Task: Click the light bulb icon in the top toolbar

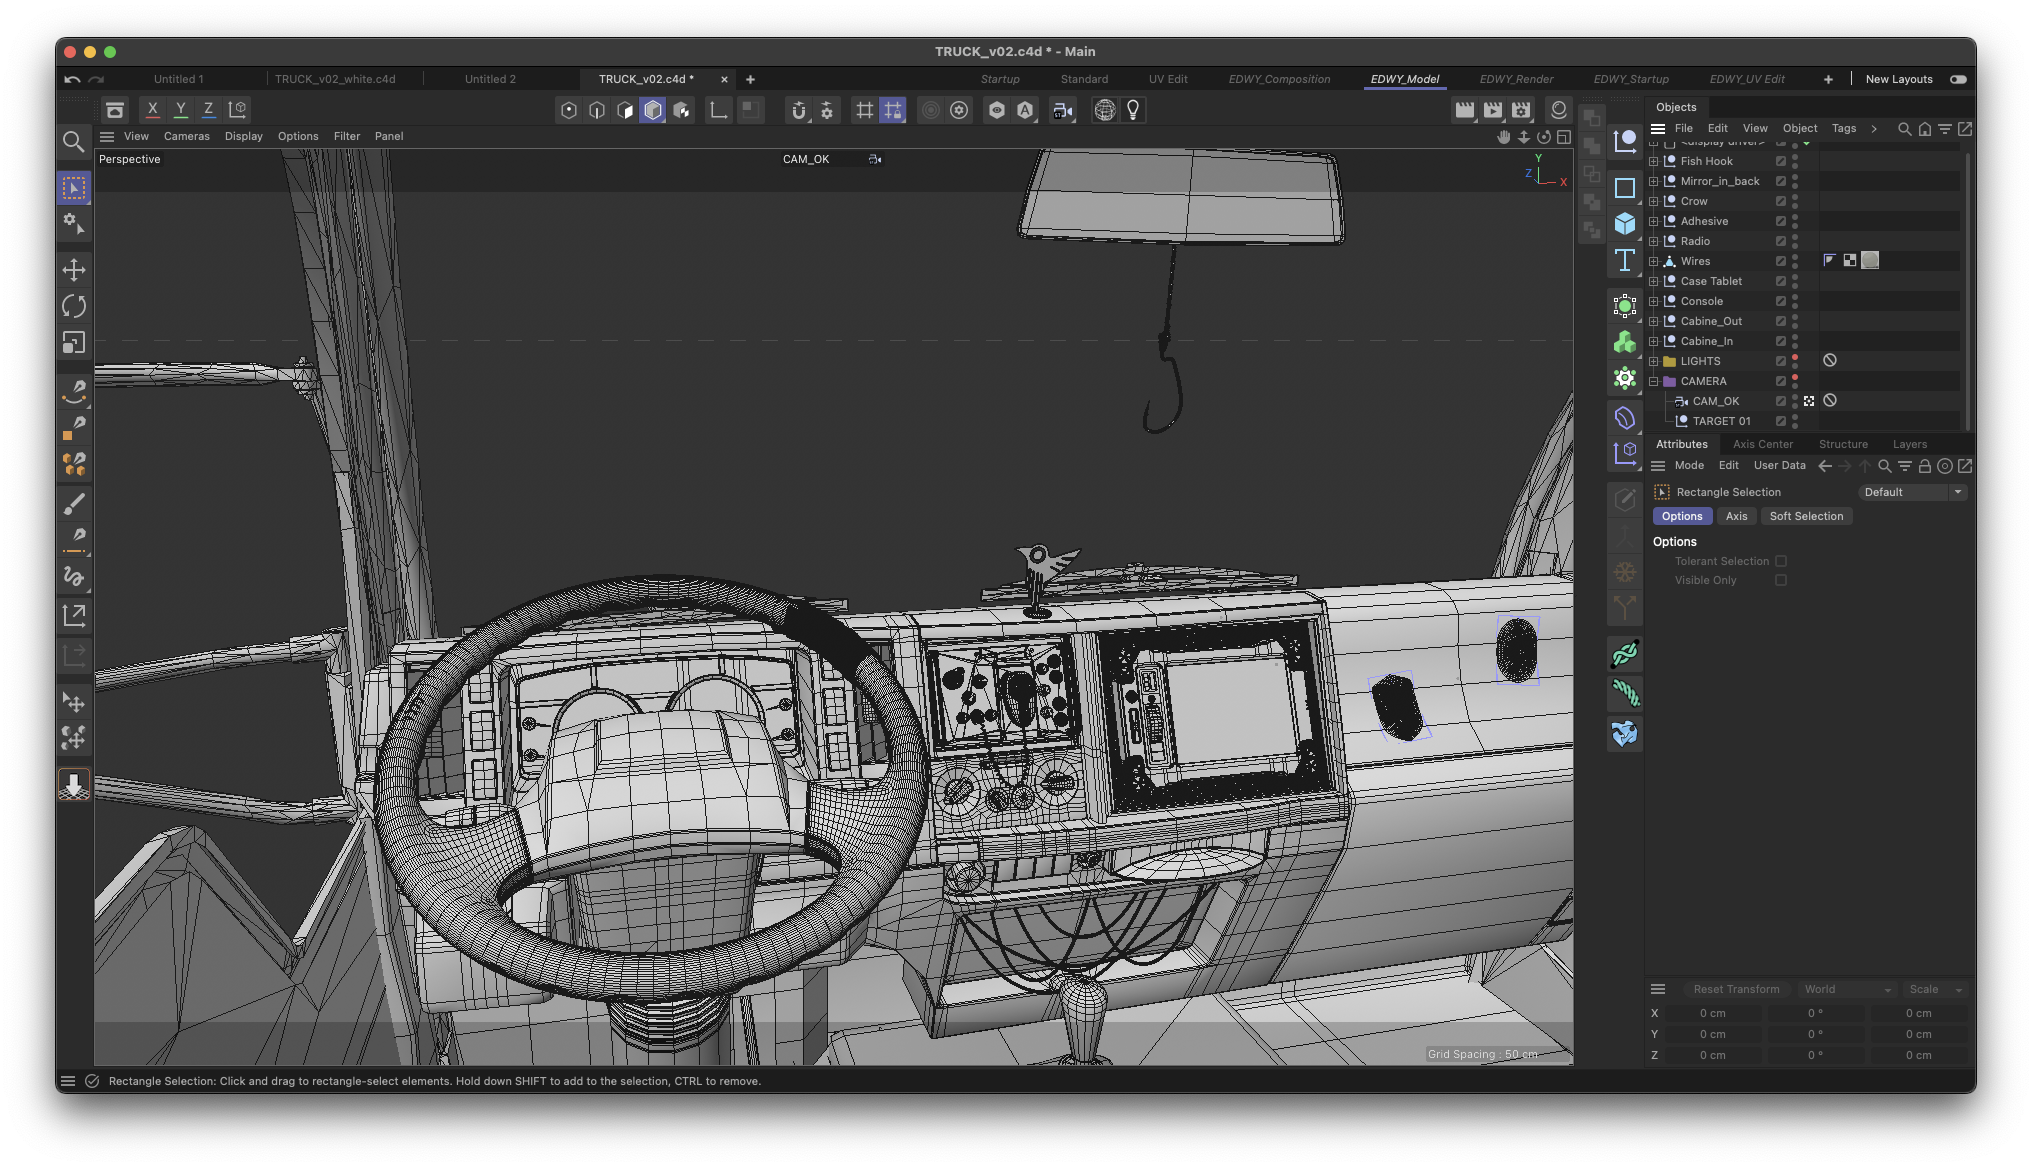Action: coord(1133,110)
